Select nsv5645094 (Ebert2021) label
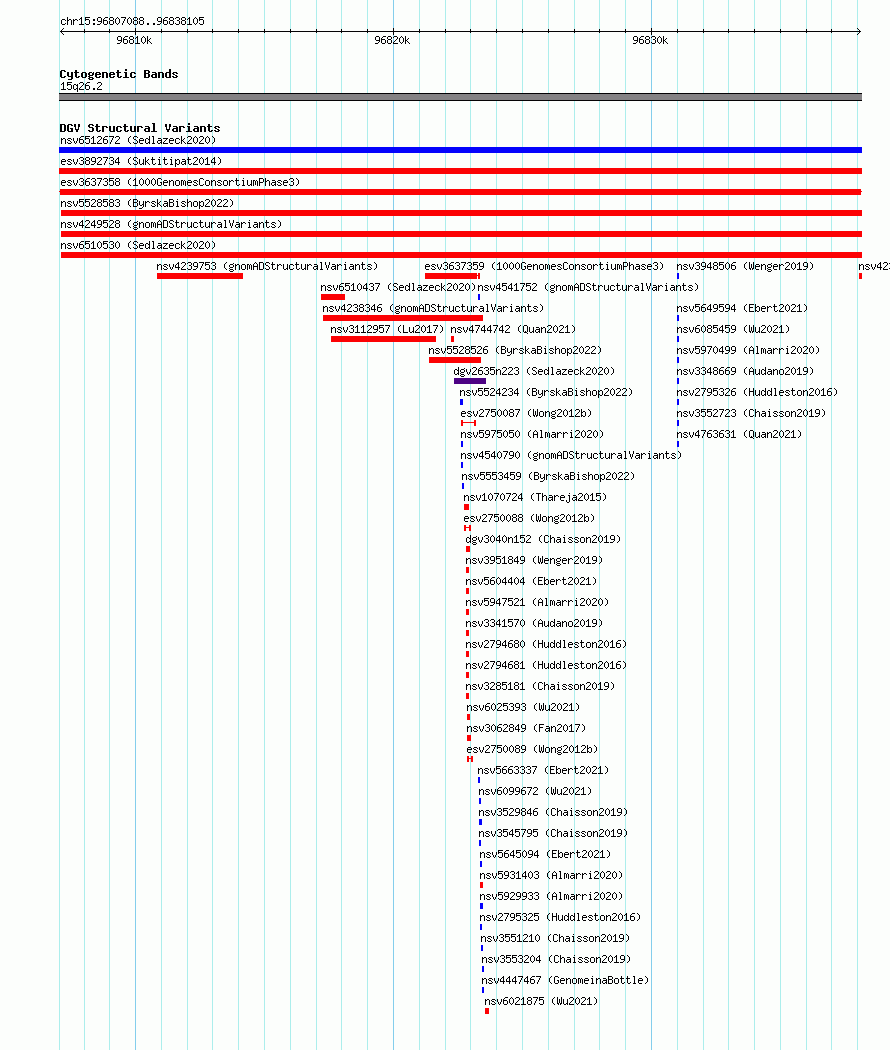The width and height of the screenshot is (890, 1050). coord(545,854)
